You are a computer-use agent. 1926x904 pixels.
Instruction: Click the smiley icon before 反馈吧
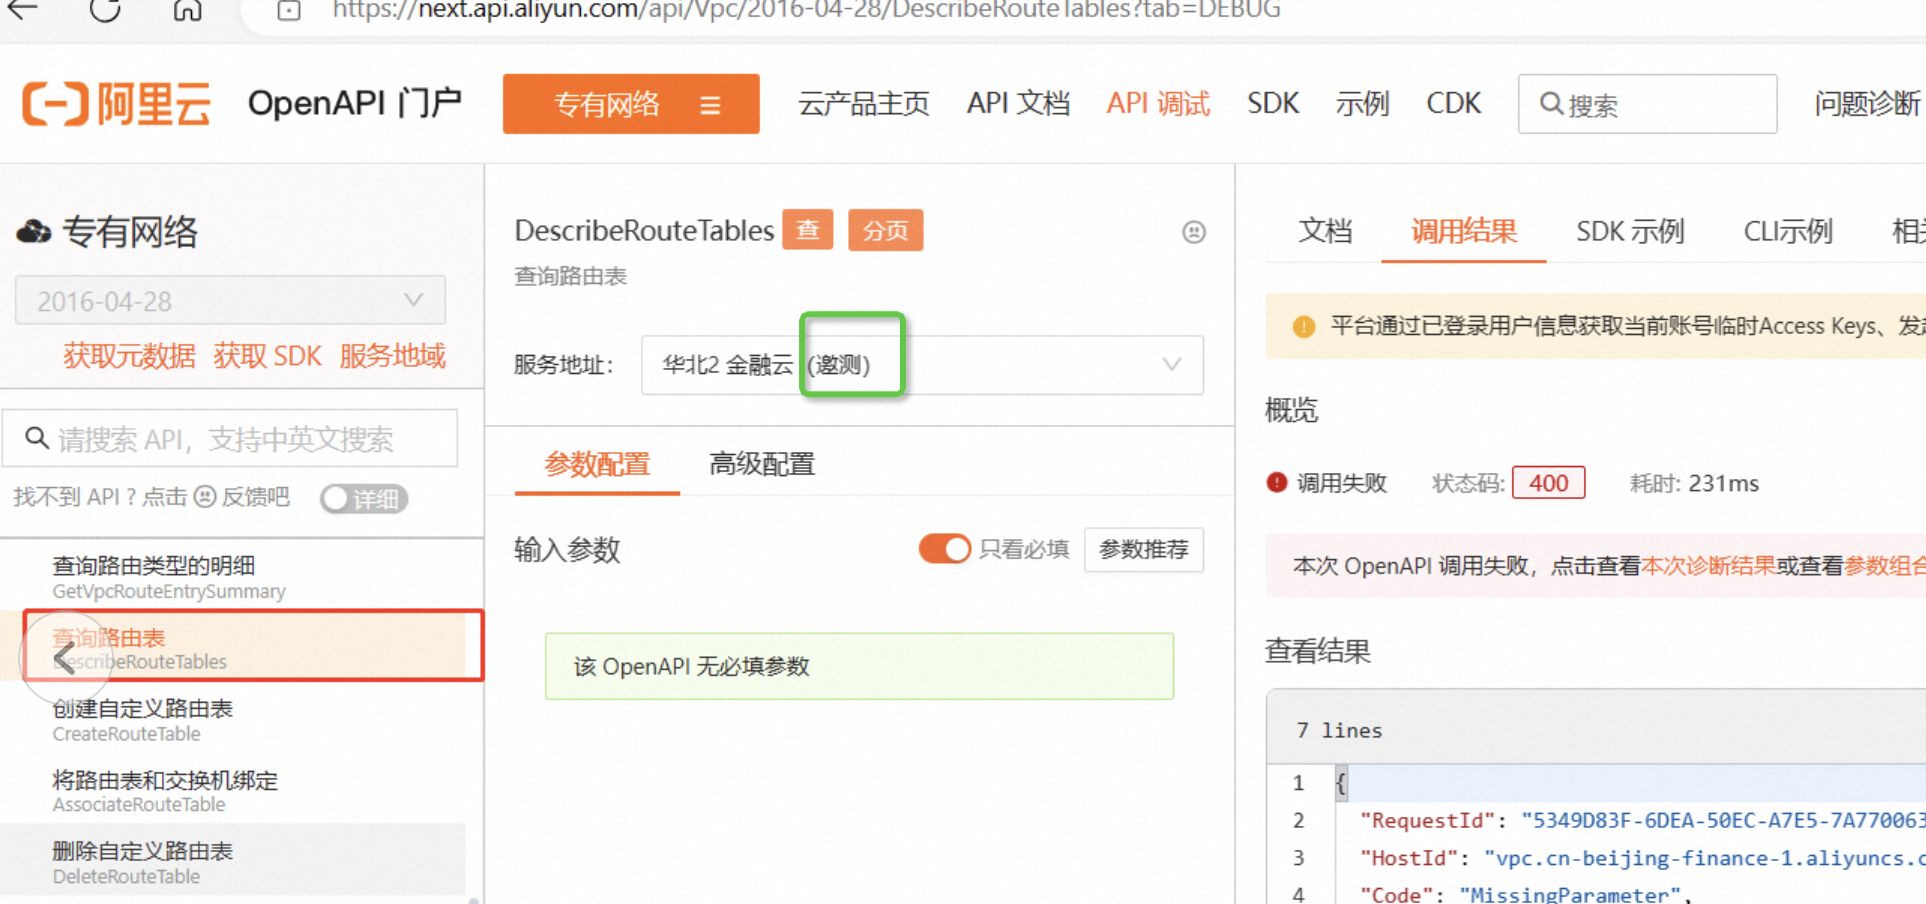(x=205, y=497)
